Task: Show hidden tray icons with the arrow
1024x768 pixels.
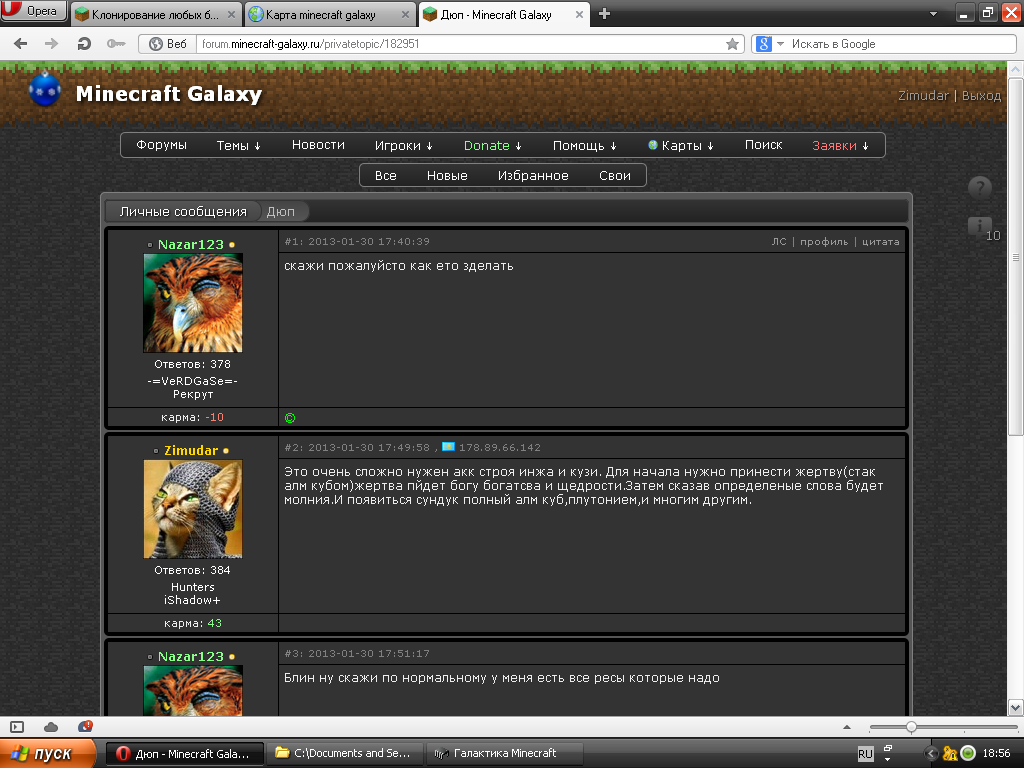Action: pos(931,754)
